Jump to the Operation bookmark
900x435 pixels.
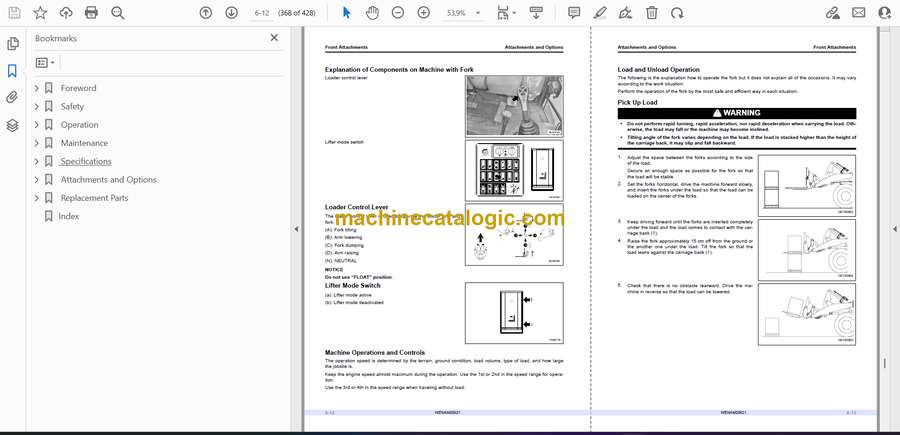79,125
